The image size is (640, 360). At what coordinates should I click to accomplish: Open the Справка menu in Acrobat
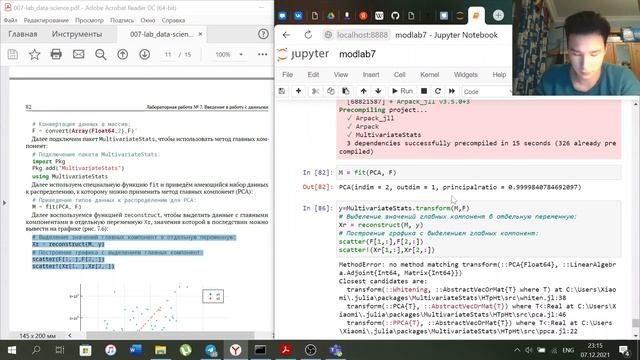[x=173, y=20]
